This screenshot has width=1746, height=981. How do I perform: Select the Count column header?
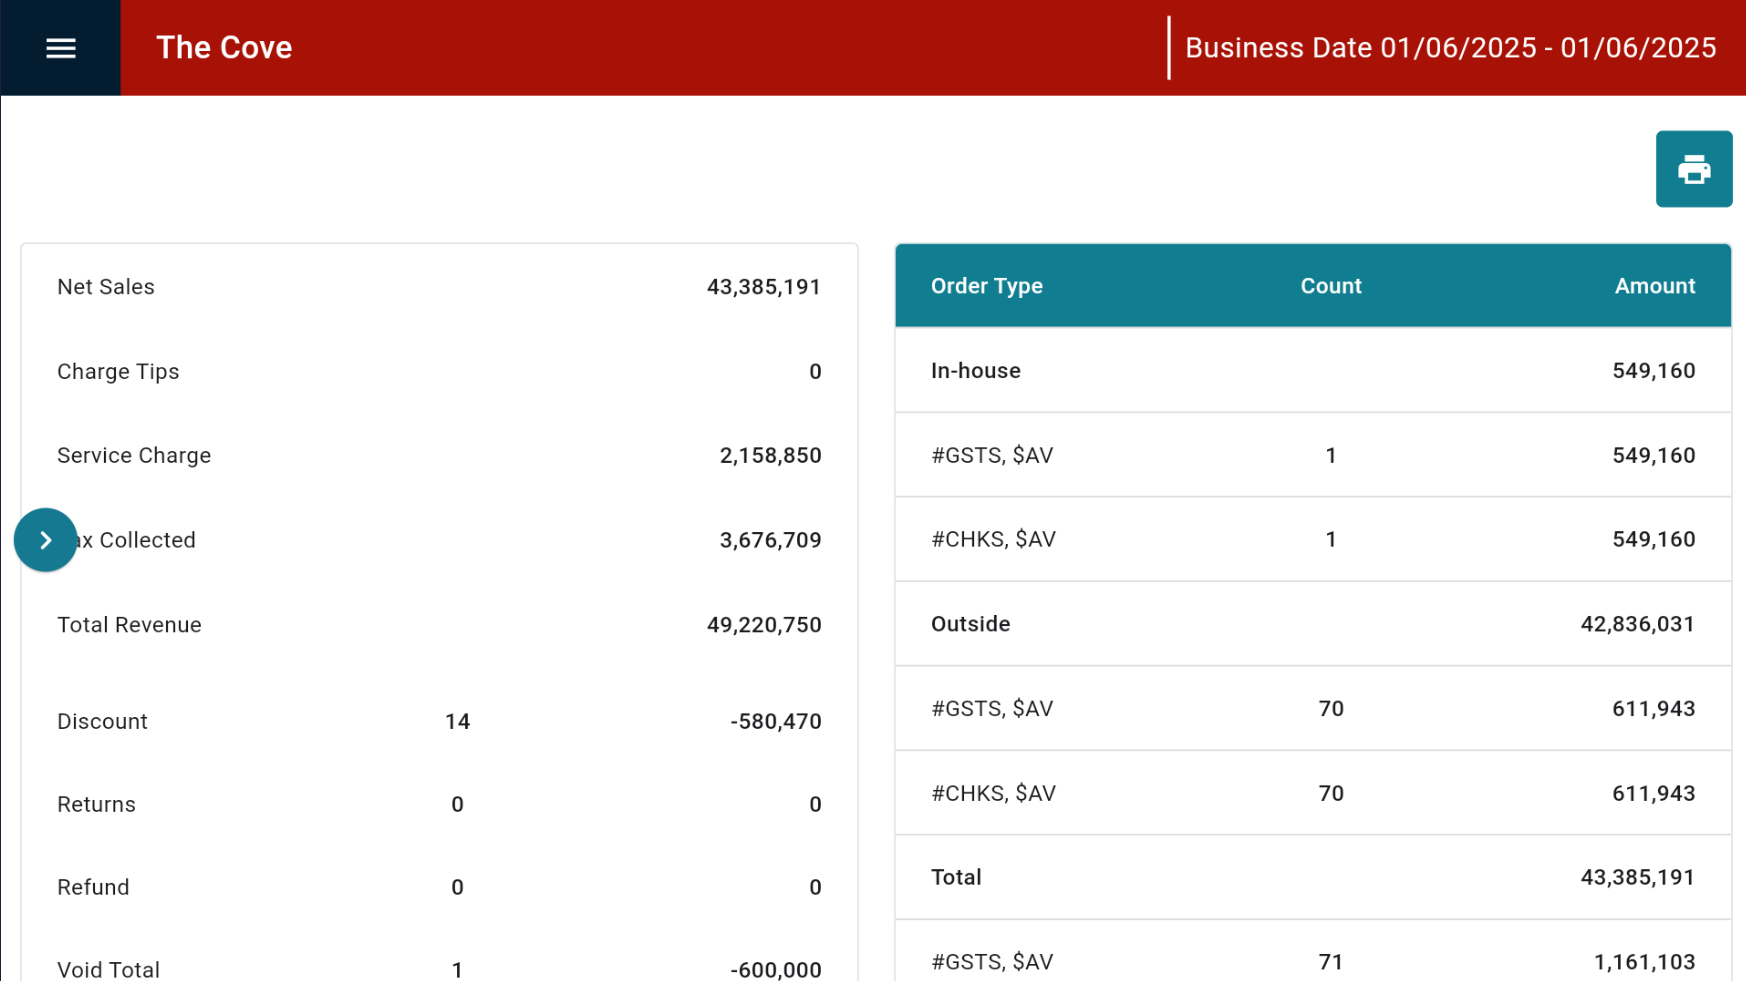[x=1330, y=286]
